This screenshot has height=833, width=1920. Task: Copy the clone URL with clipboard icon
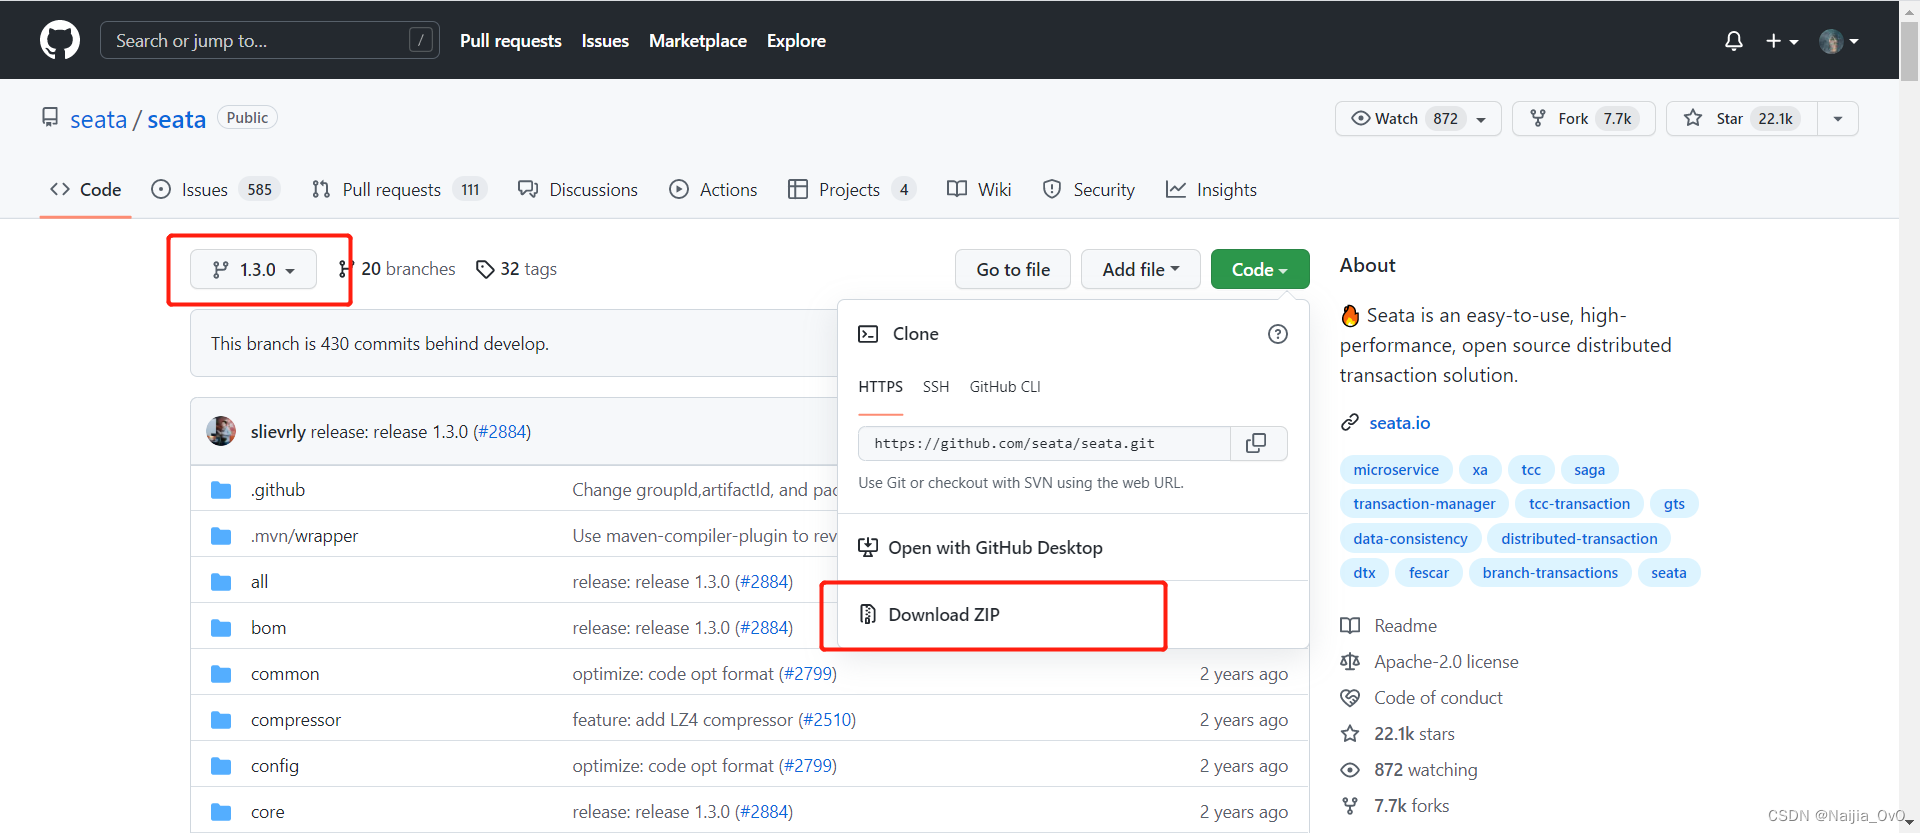click(x=1257, y=443)
